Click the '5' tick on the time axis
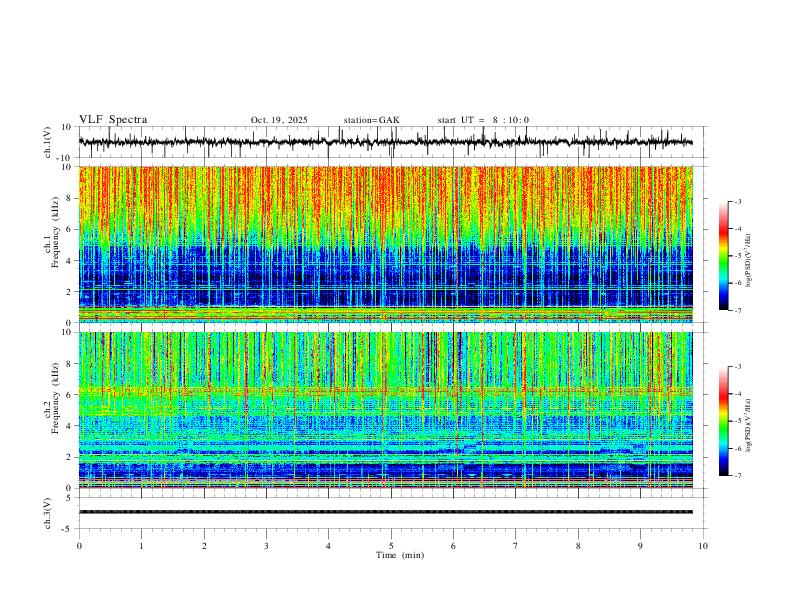Viewport: 792px width, 612px height. tap(391, 546)
